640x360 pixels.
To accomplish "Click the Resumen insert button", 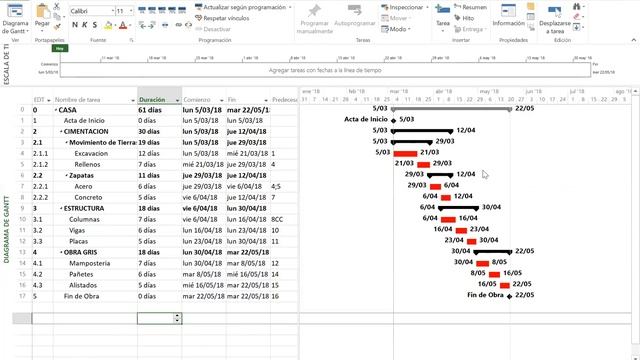I will pyautogui.click(x=470, y=7).
